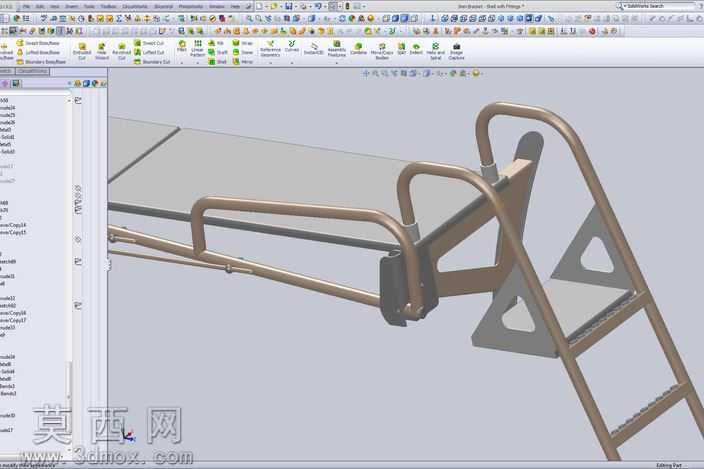Click the Revolved Cut tool
Viewport: 704px width, 469px height.
[121, 52]
